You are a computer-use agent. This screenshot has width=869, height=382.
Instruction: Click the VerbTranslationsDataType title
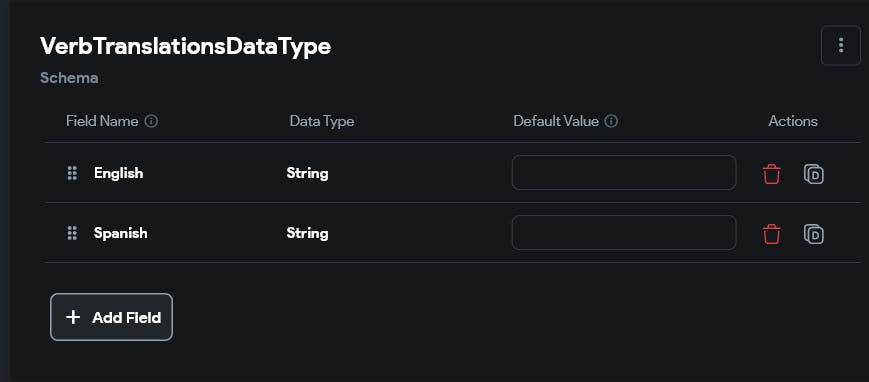pos(186,47)
